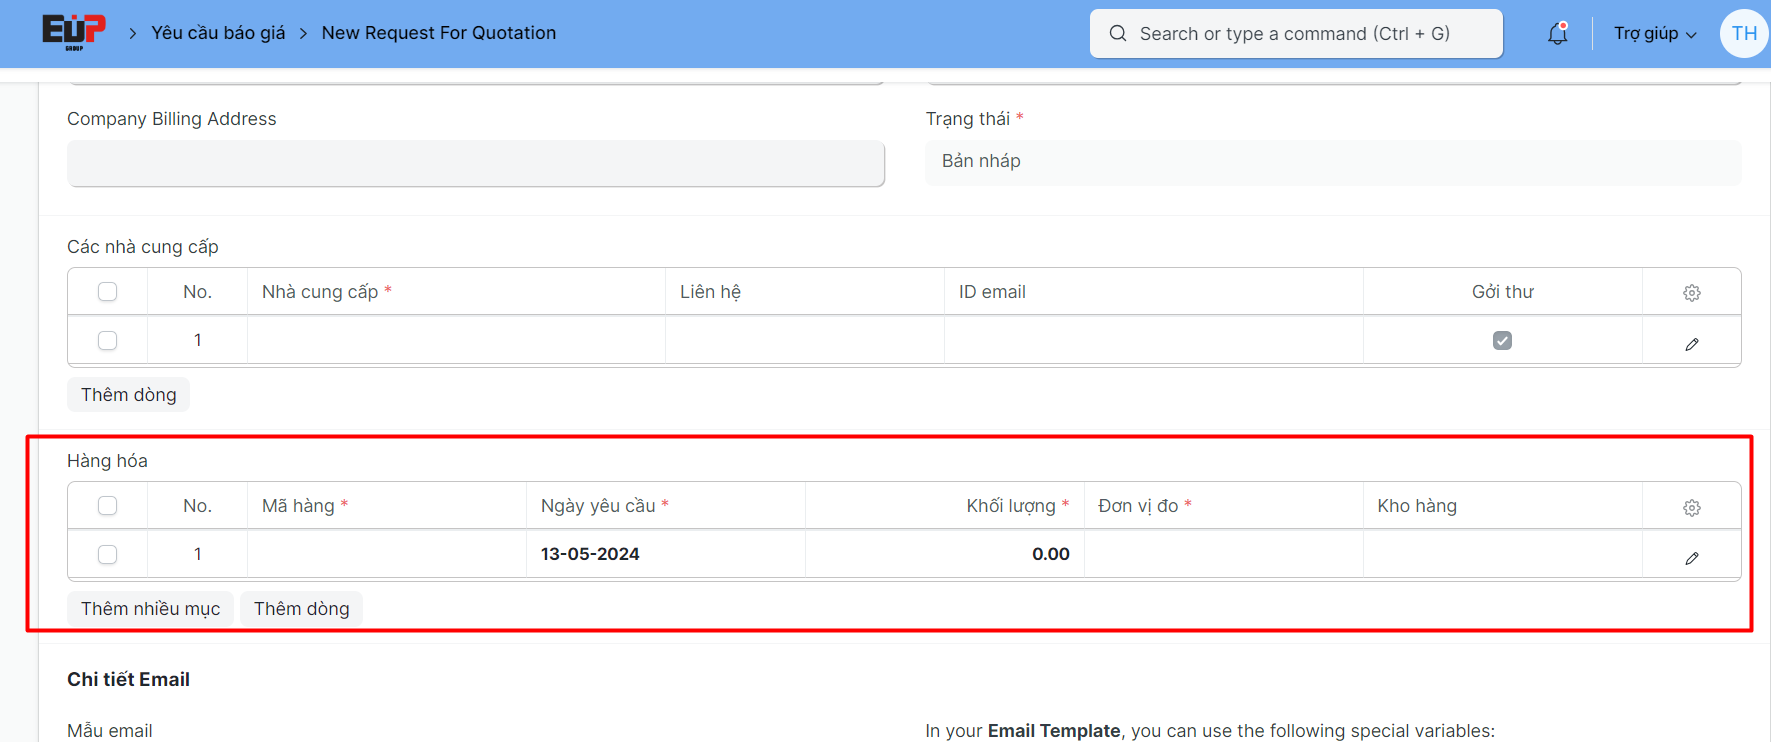Edit item row 1 with pencil icon
The image size is (1771, 742).
click(1691, 558)
